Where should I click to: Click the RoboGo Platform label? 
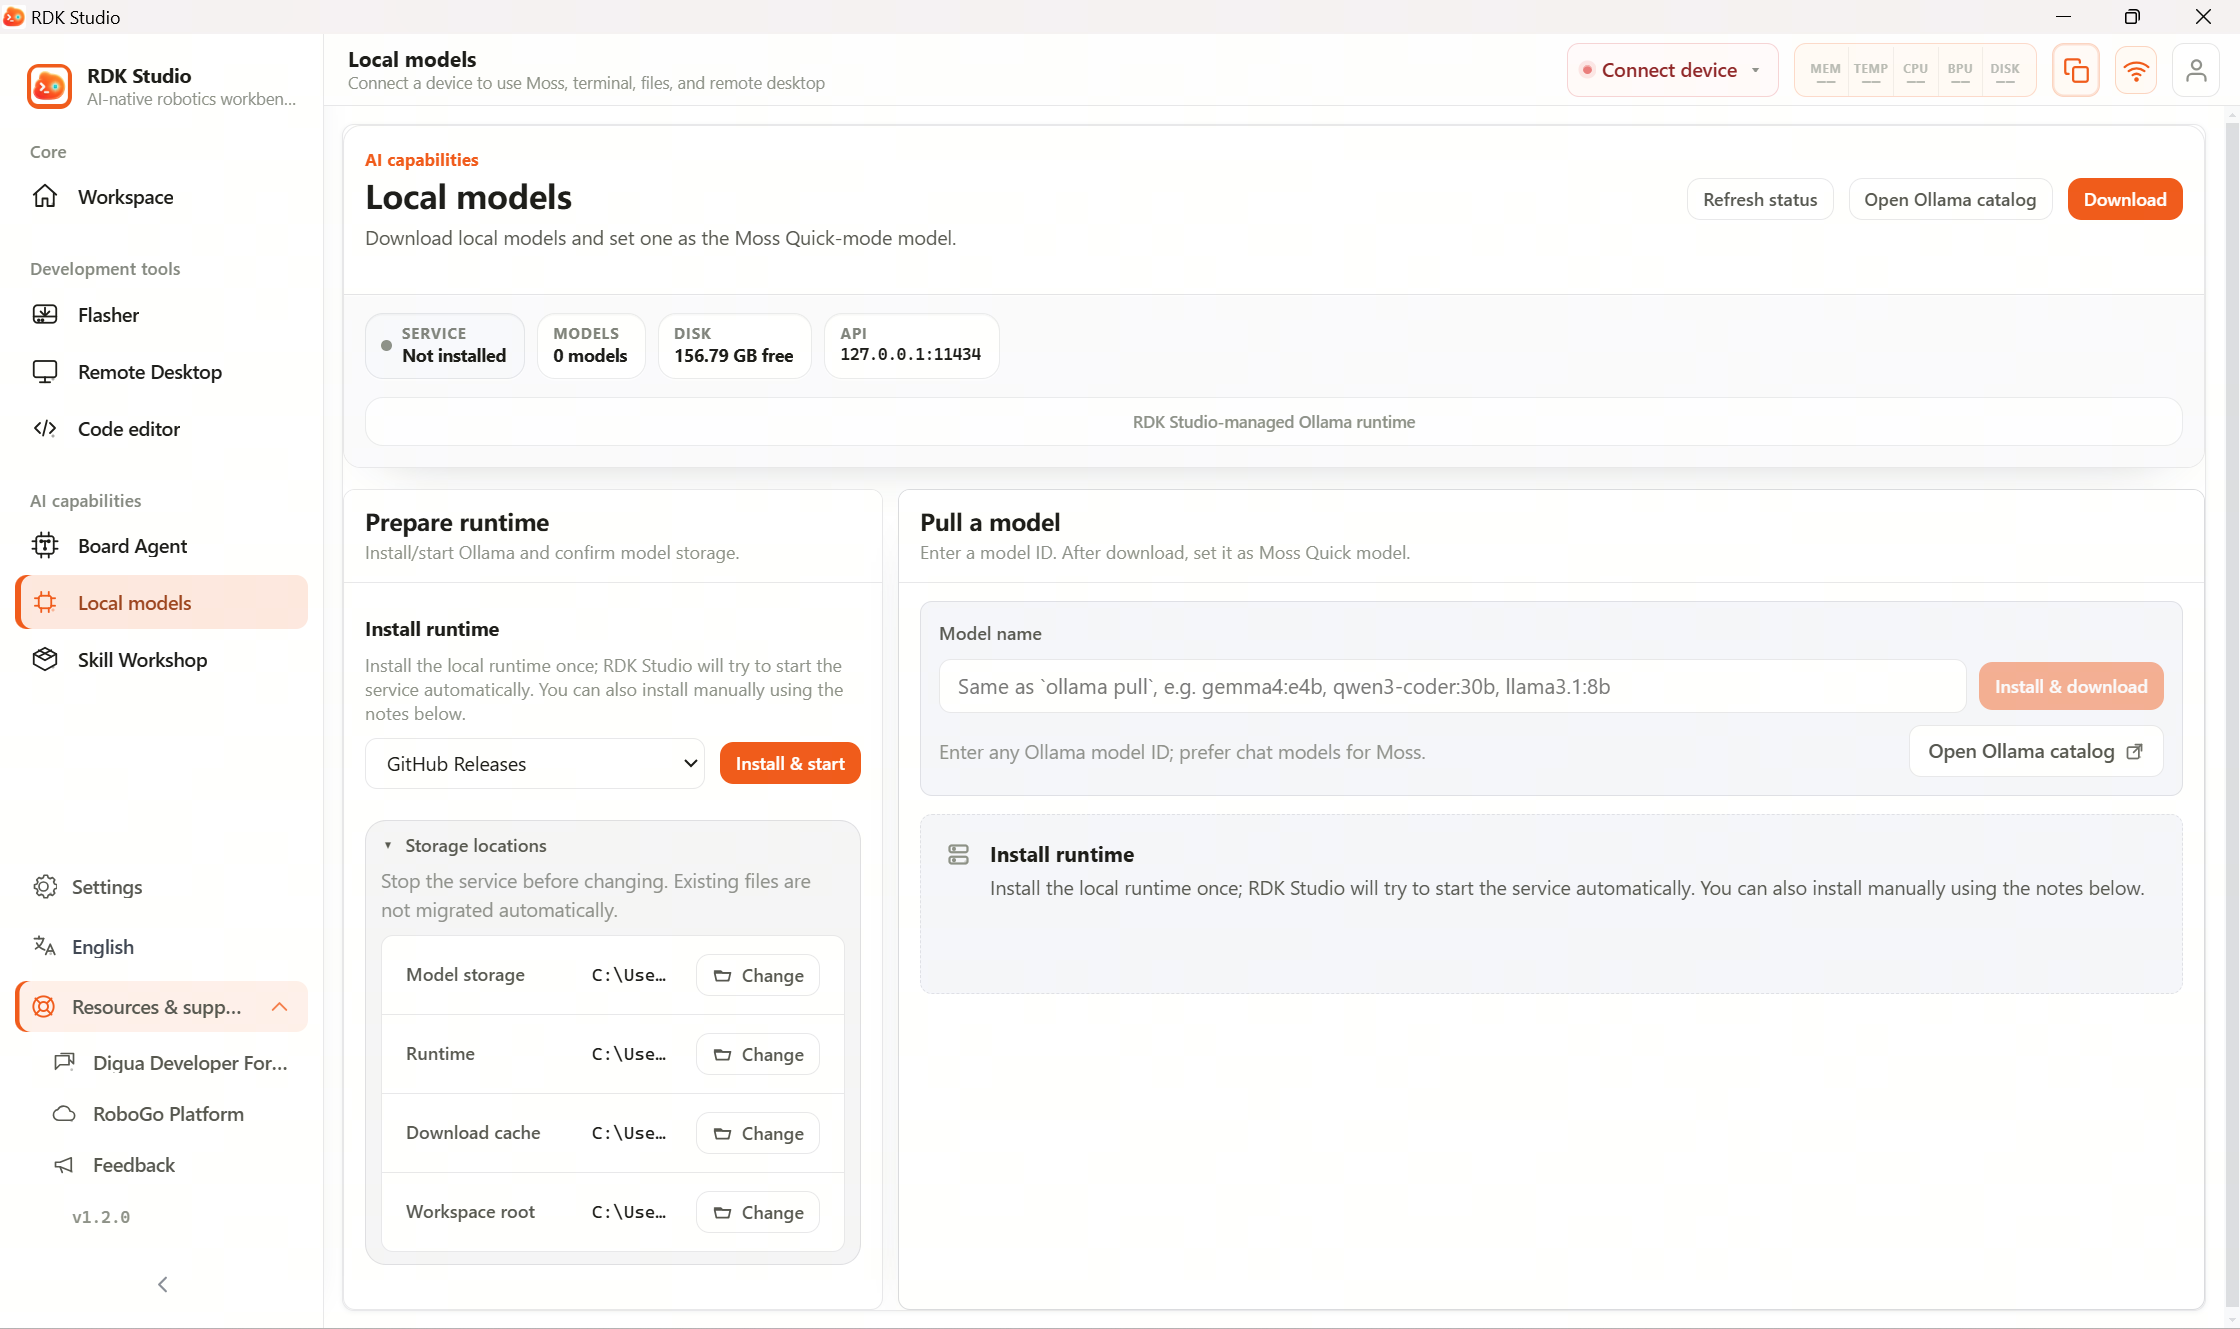168,1114
